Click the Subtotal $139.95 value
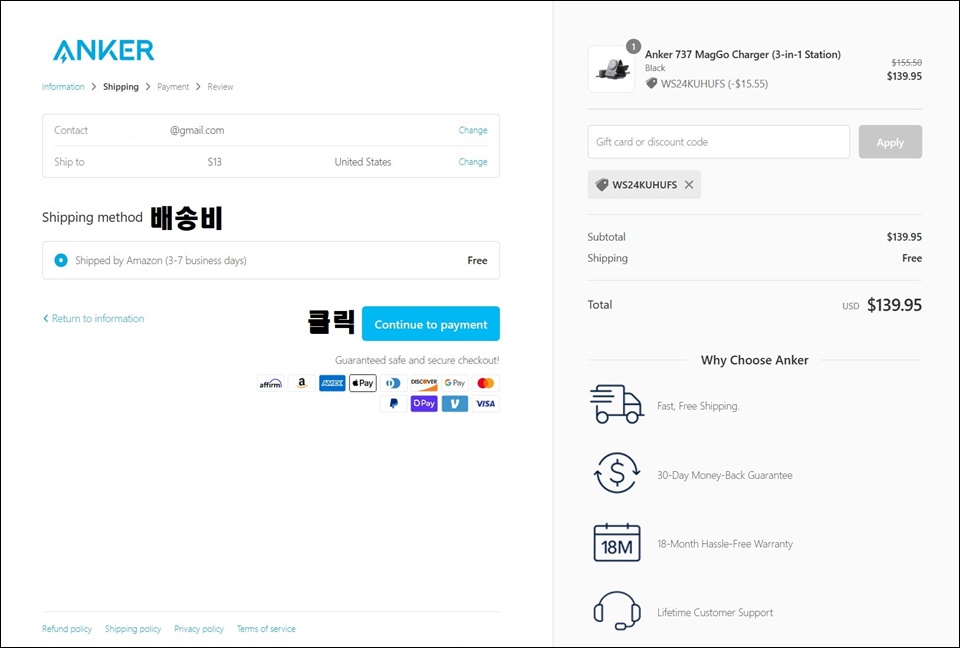Viewport: 960px width, 648px height. pos(904,237)
